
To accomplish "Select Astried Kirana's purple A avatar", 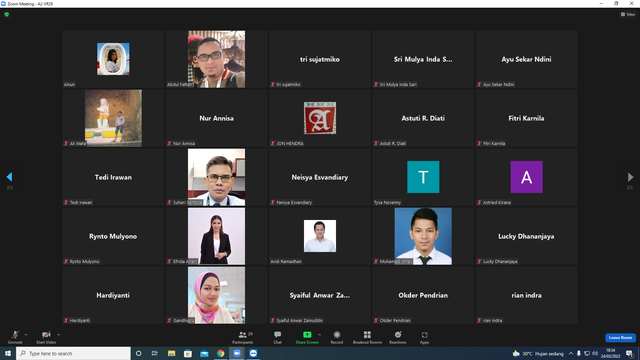I will [527, 177].
